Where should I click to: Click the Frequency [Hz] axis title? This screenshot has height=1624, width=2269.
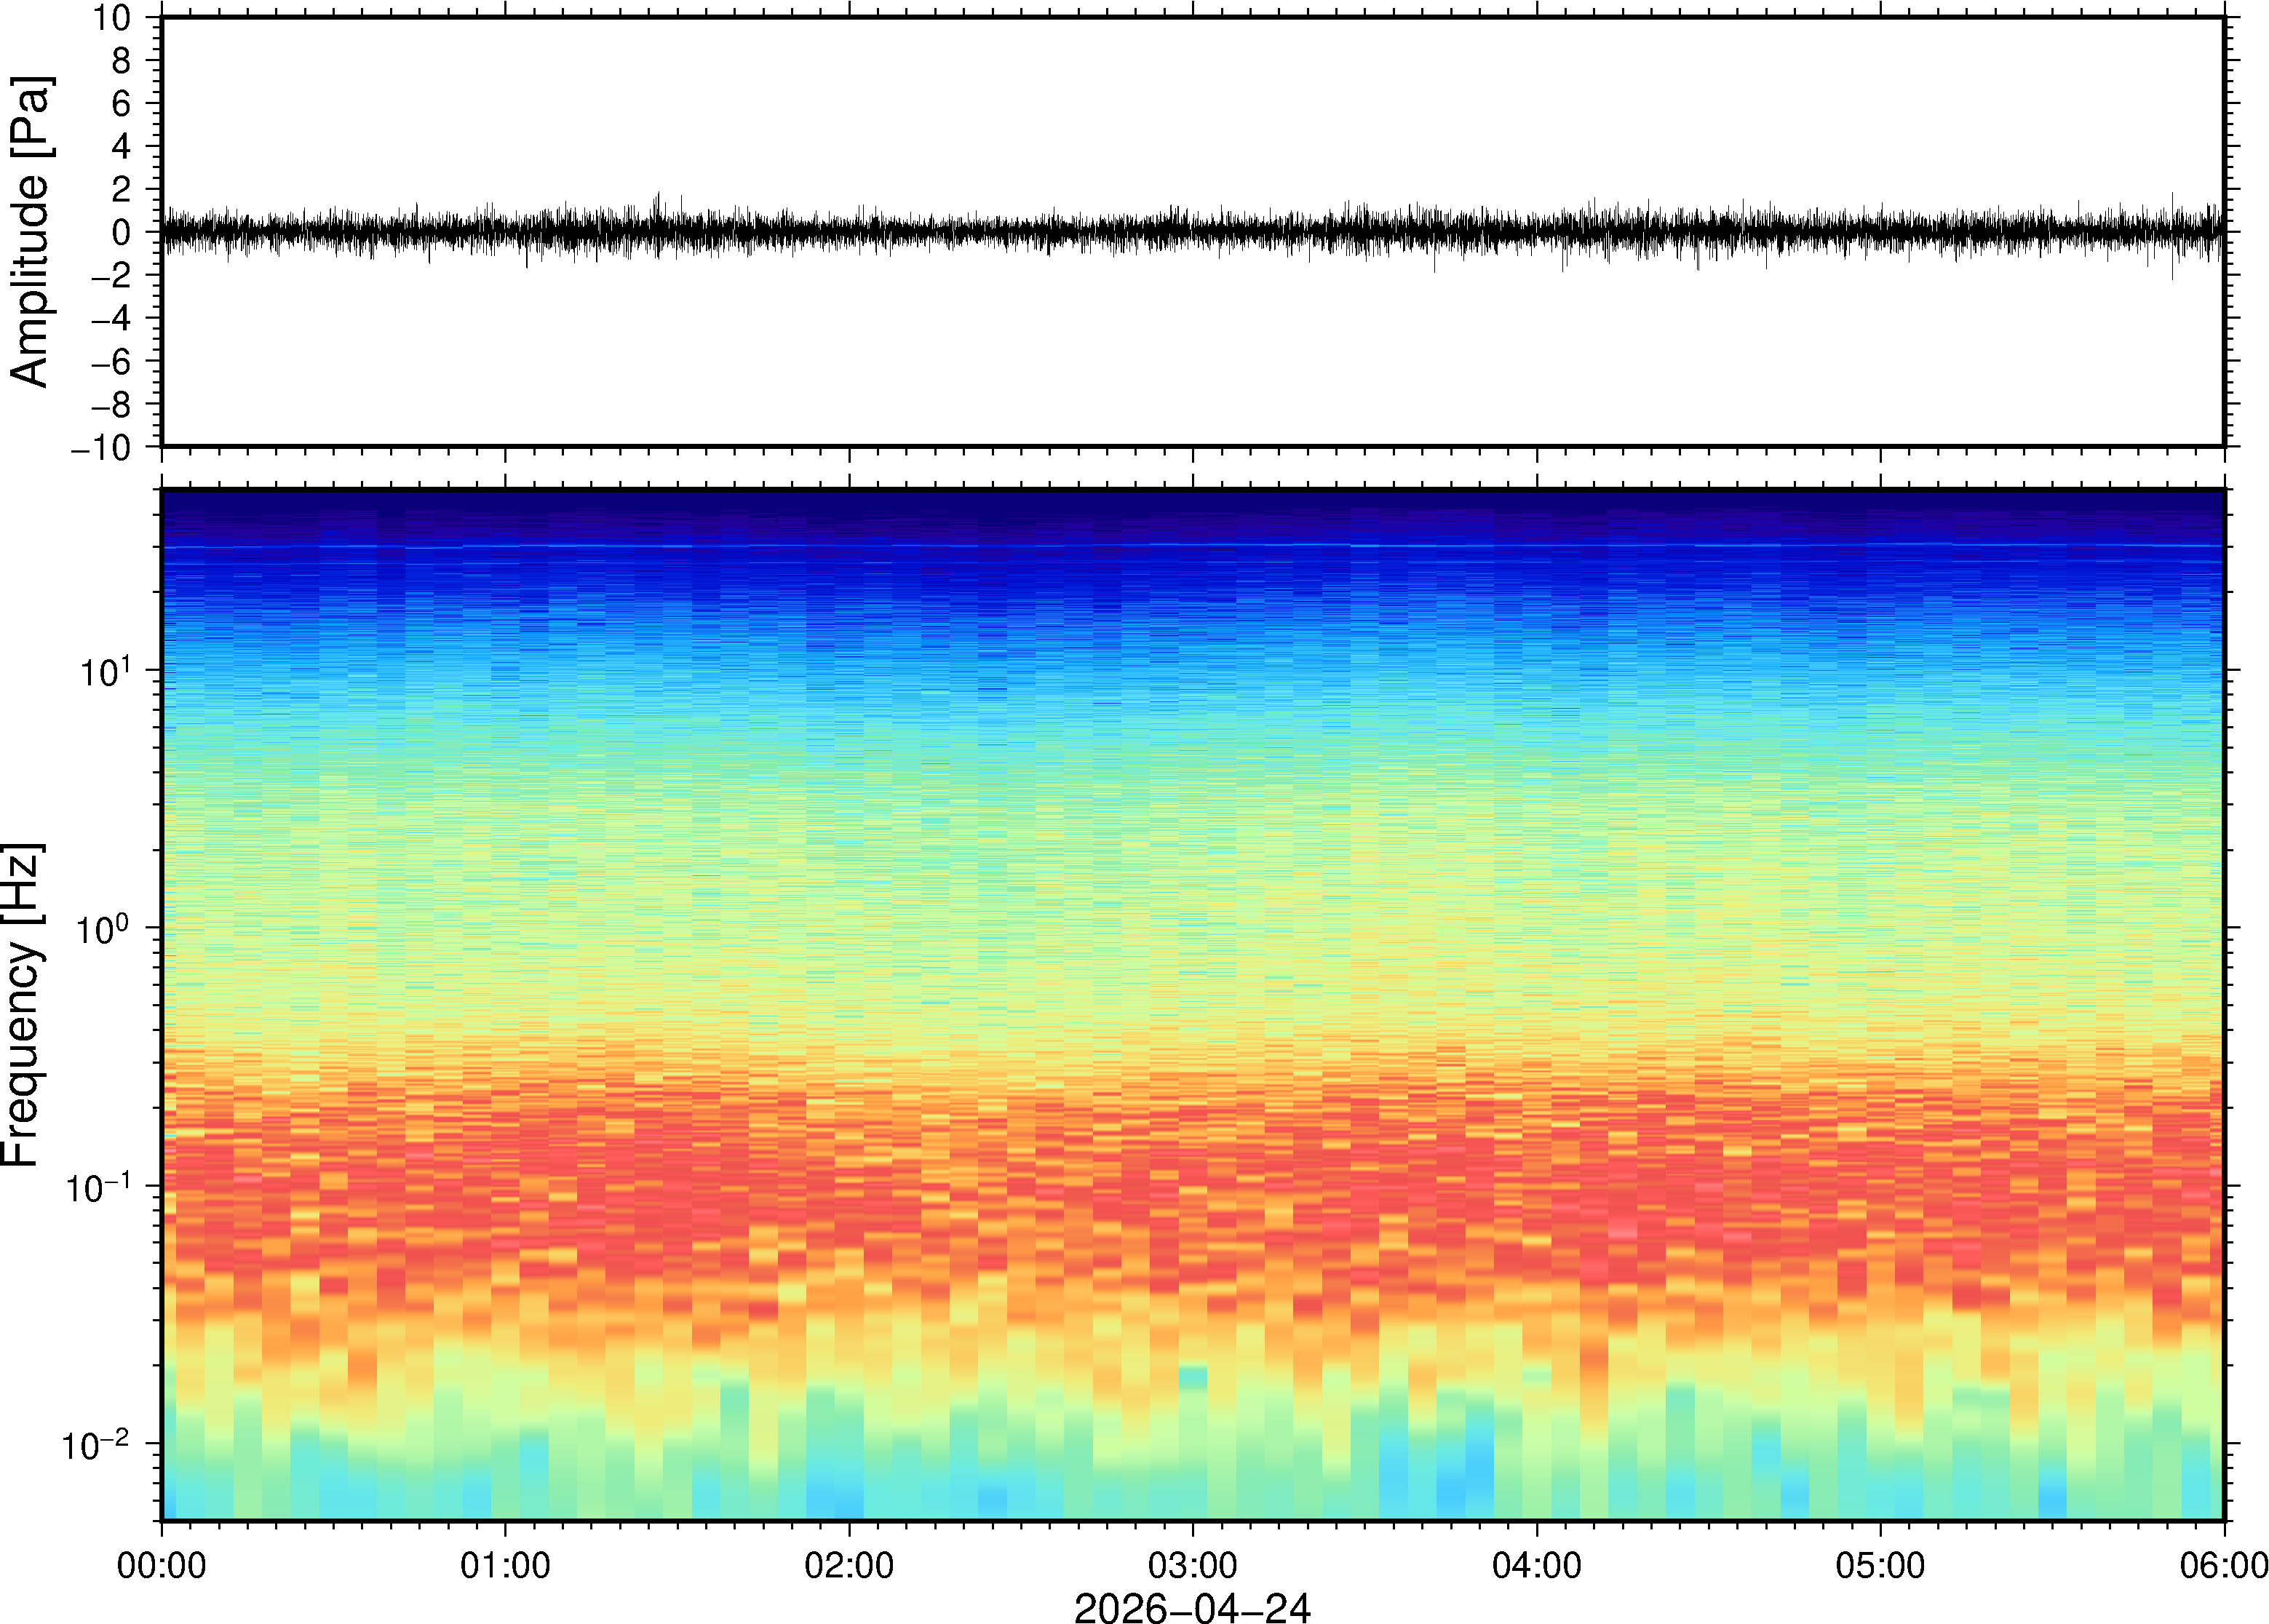point(22,1005)
